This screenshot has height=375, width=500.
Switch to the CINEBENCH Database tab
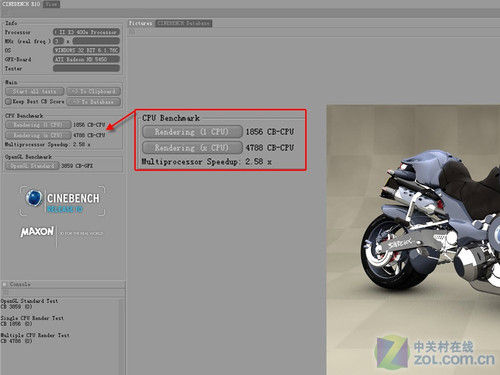pyautogui.click(x=184, y=23)
